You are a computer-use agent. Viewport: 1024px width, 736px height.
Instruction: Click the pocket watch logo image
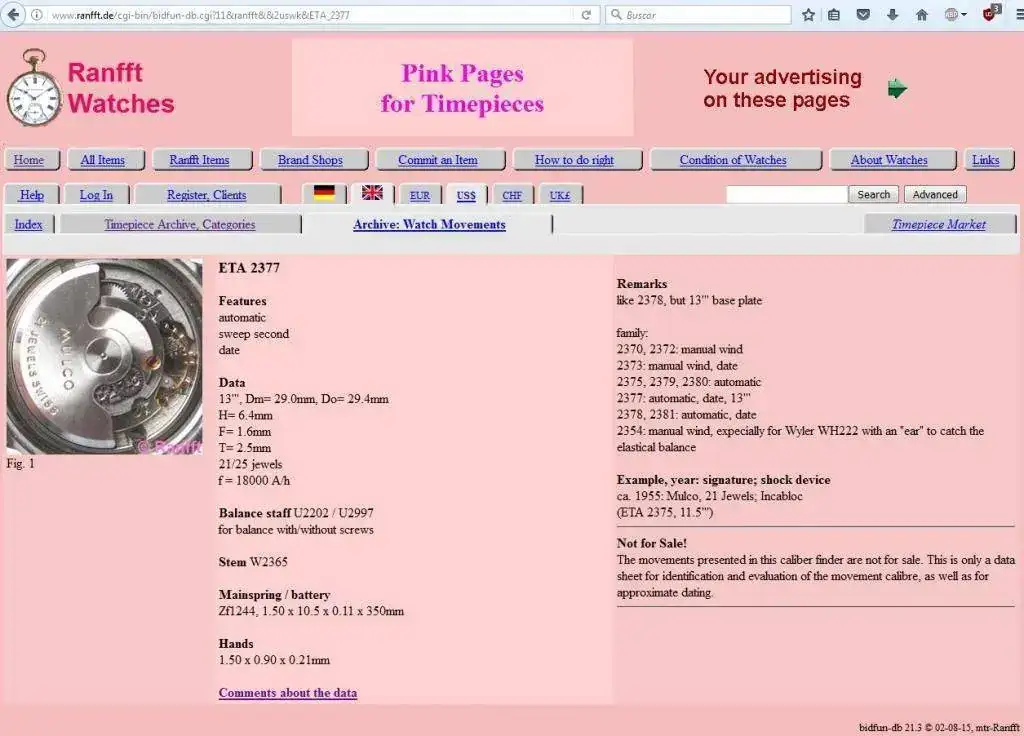[34, 88]
